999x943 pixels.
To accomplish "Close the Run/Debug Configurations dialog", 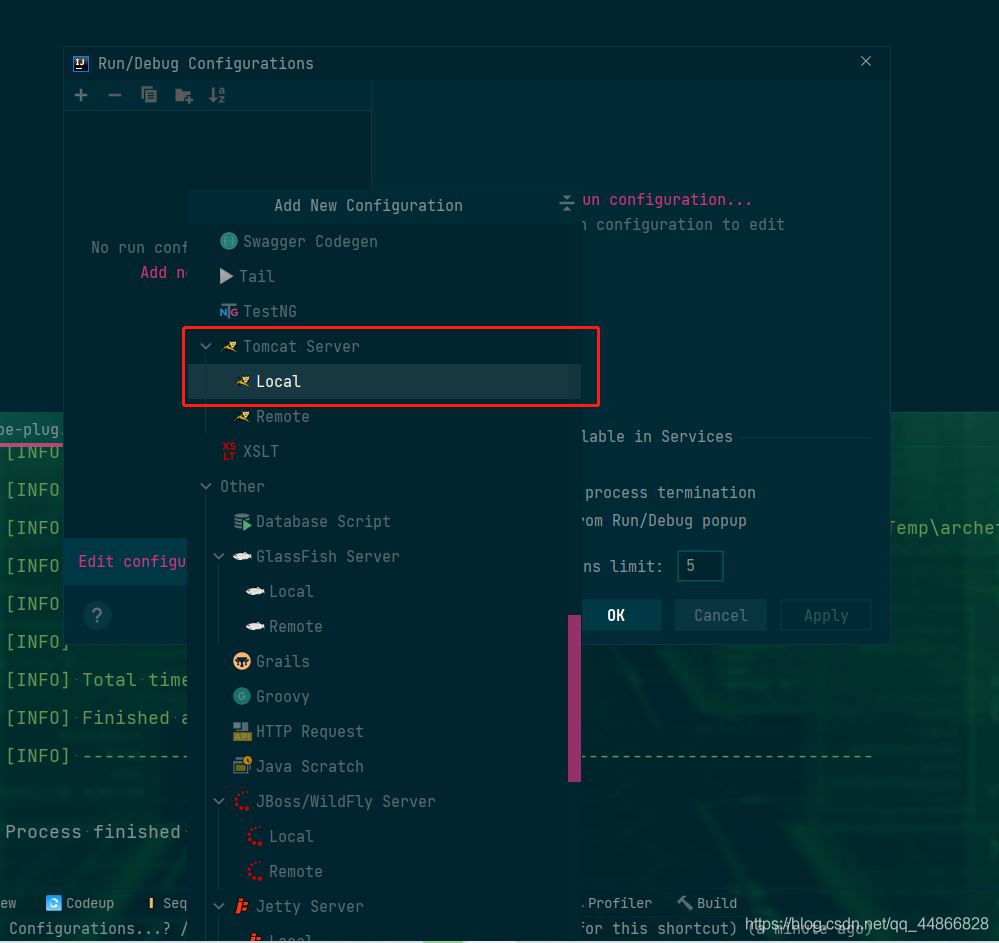I will pyautogui.click(x=866, y=61).
